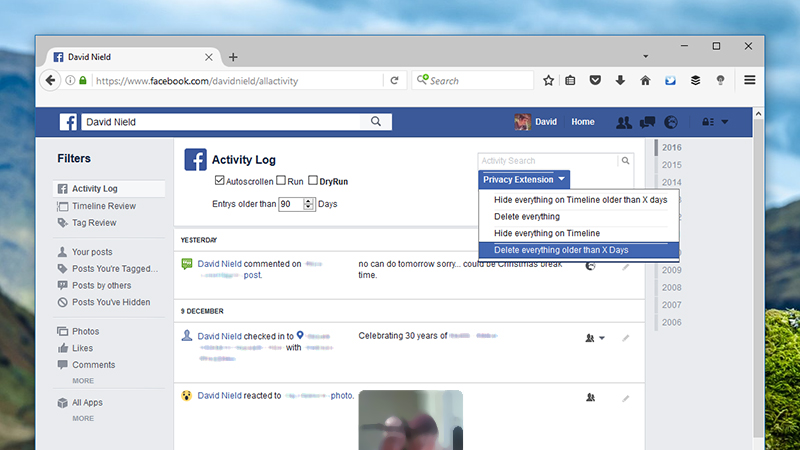Image resolution: width=800 pixels, height=450 pixels.
Task: Expand MORE under Comments filter
Action: click(x=83, y=381)
